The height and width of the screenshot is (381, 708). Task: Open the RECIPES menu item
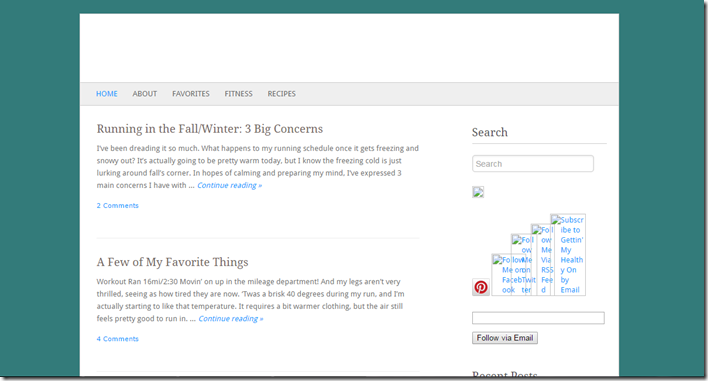tap(281, 94)
